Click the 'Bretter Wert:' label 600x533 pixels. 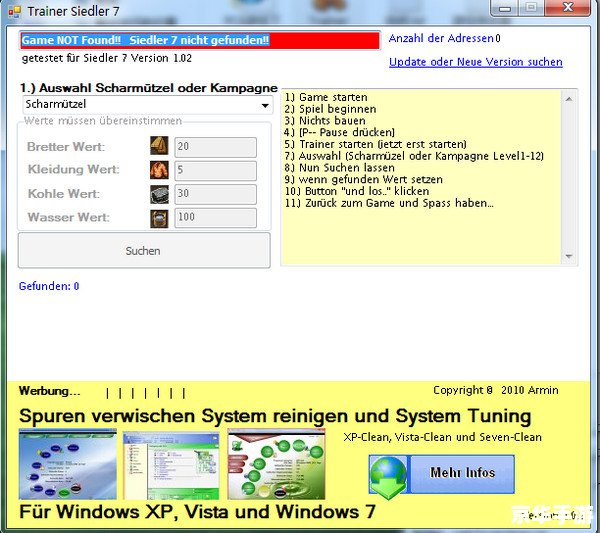click(66, 147)
